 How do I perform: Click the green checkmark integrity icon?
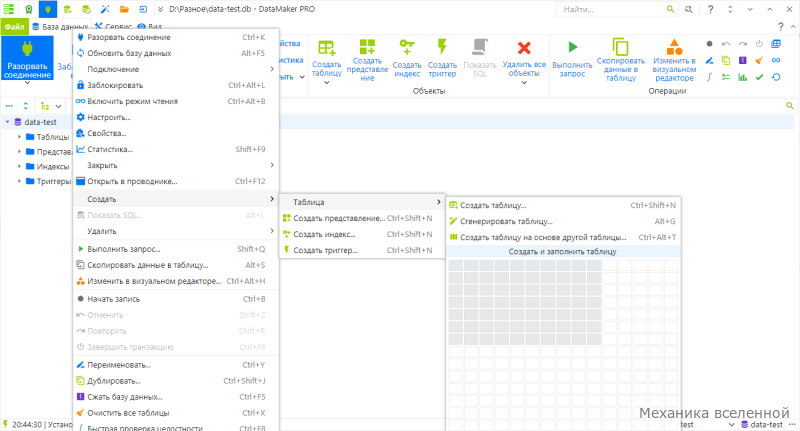click(759, 77)
